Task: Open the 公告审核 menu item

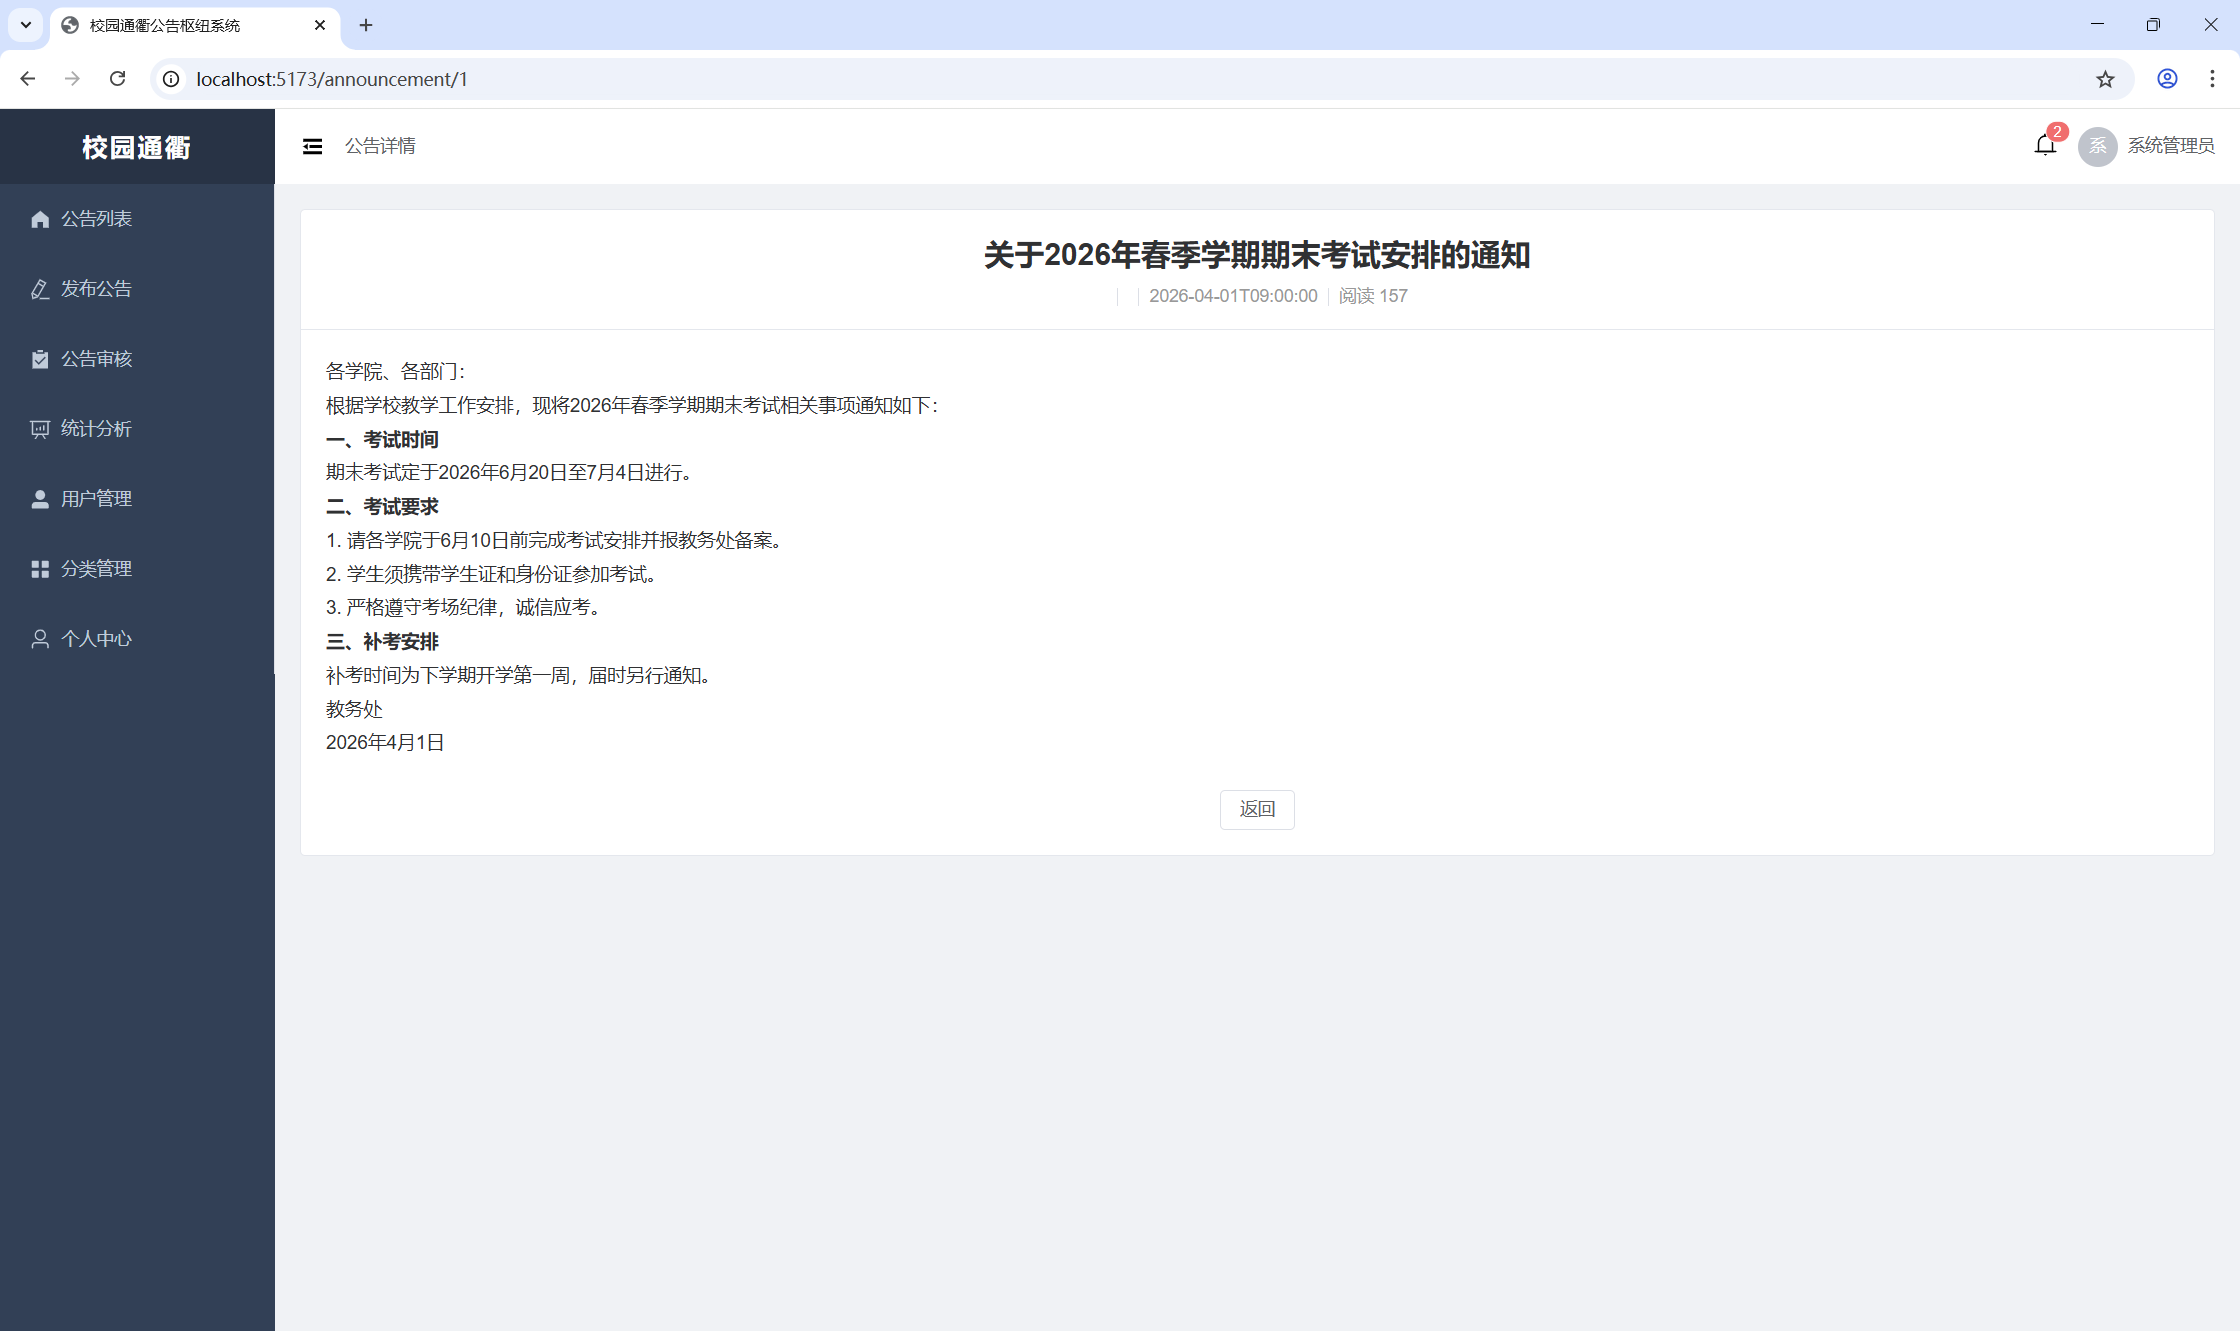Action: (x=96, y=359)
